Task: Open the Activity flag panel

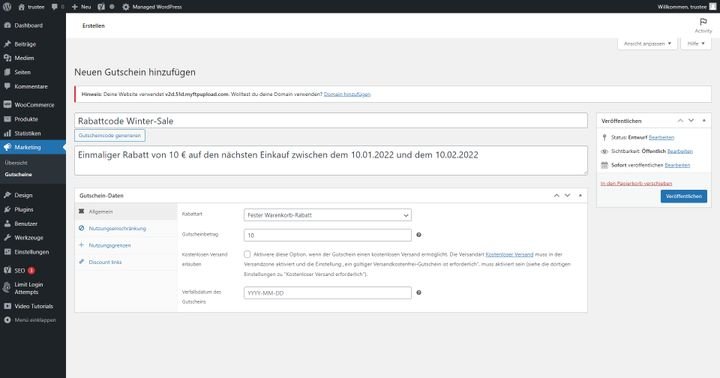Action: (703, 25)
